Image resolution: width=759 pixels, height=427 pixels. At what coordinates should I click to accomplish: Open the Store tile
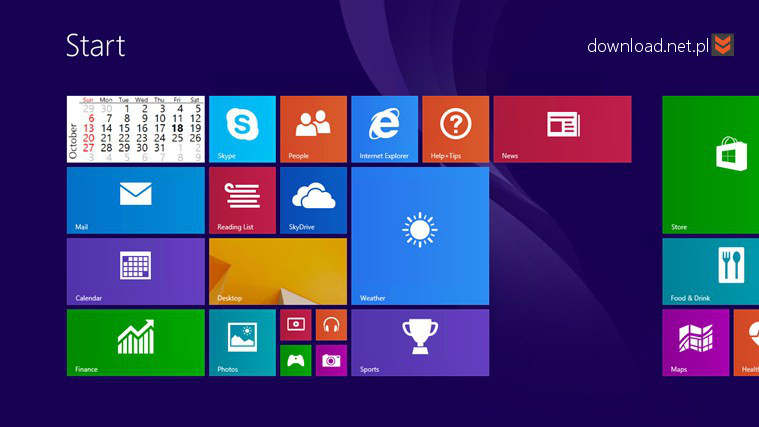(x=711, y=165)
